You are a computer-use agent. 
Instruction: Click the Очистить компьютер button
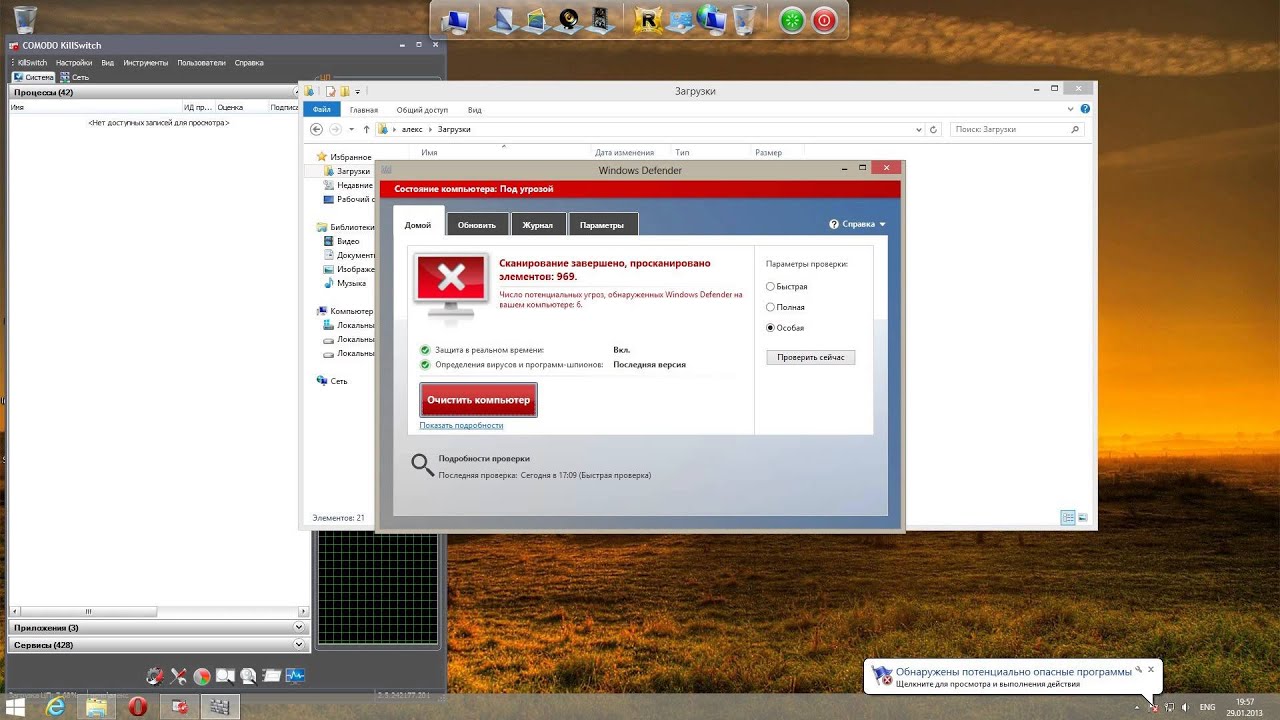pyautogui.click(x=478, y=400)
